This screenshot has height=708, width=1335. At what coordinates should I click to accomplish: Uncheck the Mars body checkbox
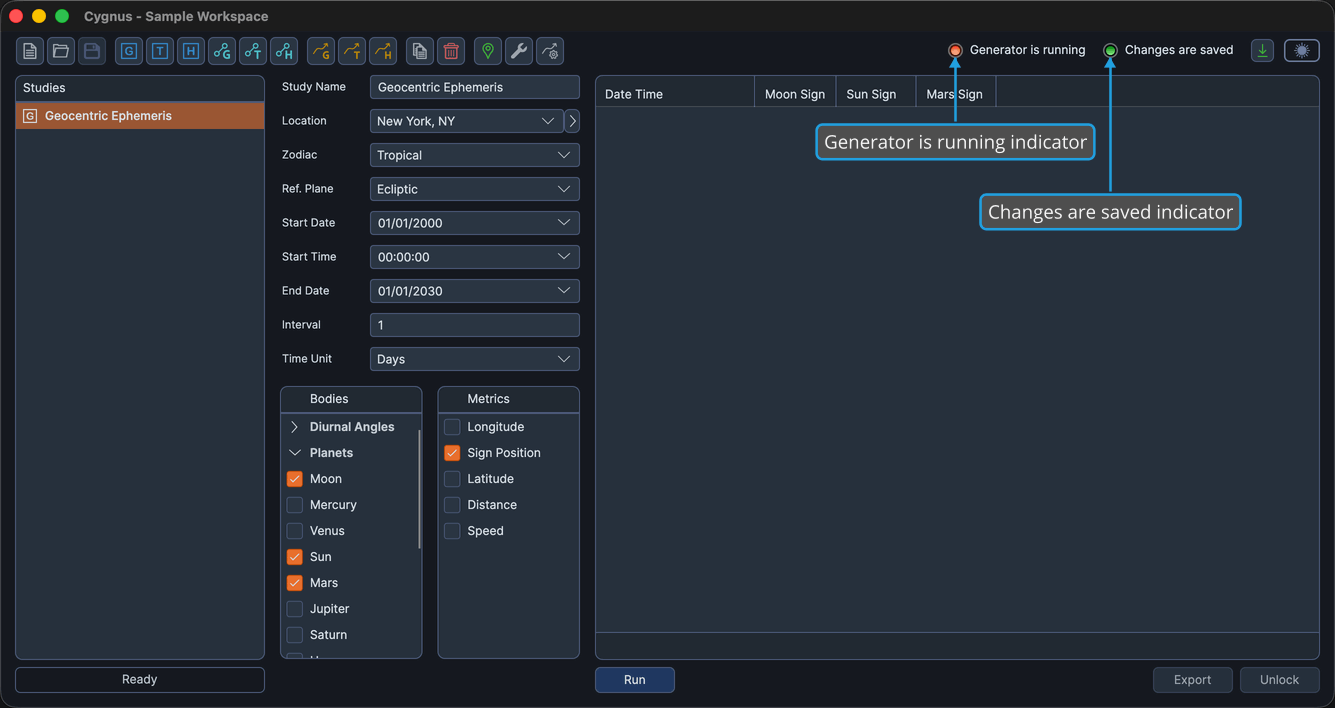point(295,583)
